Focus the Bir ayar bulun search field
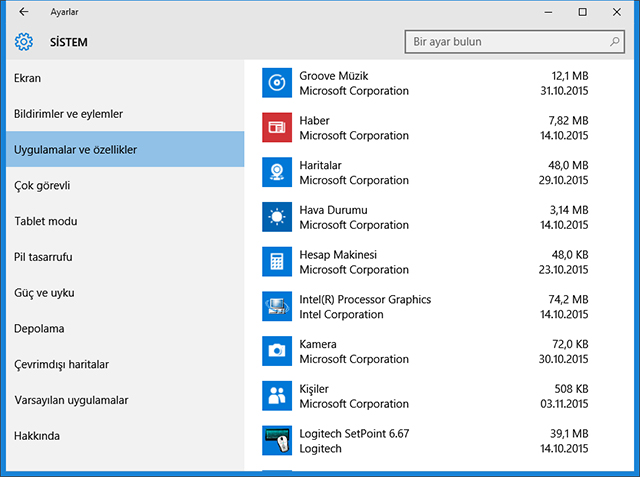Viewport: 640px width, 477px height. point(514,41)
